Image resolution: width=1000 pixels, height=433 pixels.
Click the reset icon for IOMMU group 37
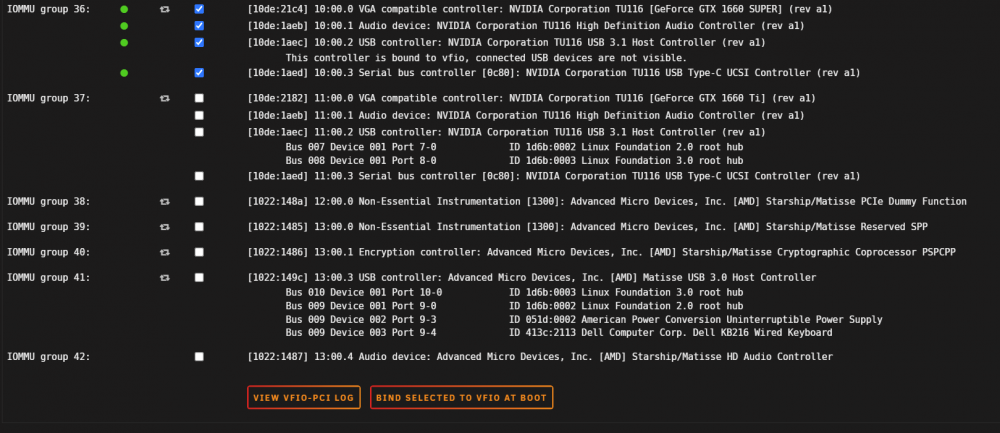point(165,99)
